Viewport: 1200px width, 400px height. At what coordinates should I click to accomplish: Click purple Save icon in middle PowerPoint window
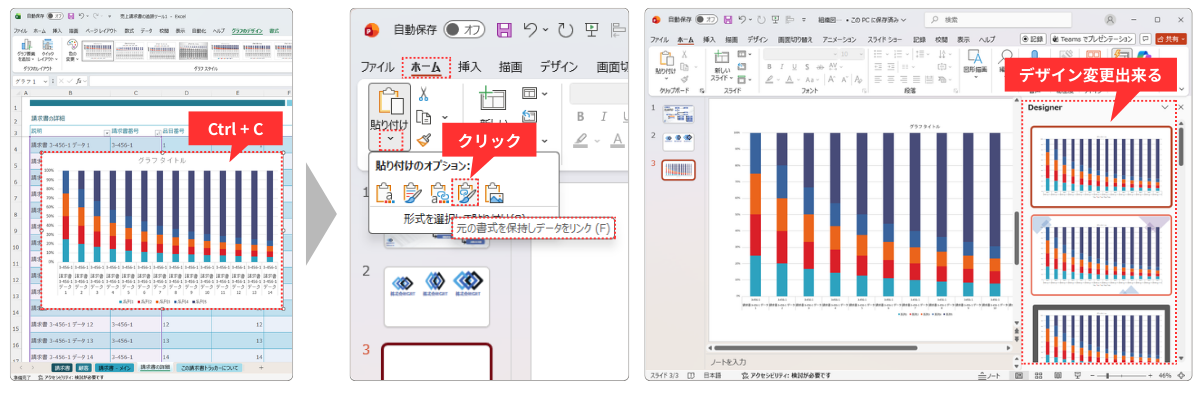[505, 29]
